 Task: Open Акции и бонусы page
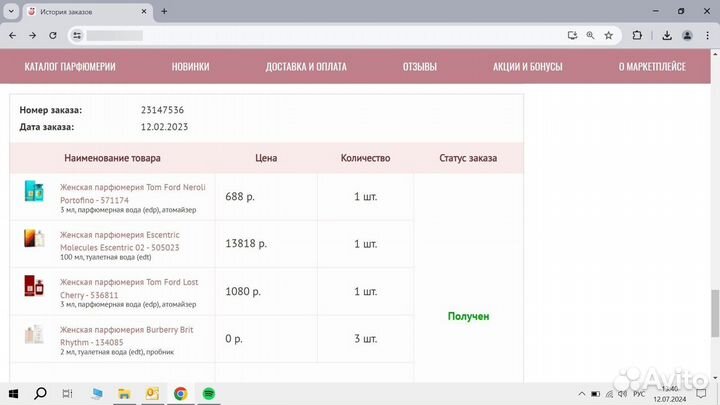point(528,67)
